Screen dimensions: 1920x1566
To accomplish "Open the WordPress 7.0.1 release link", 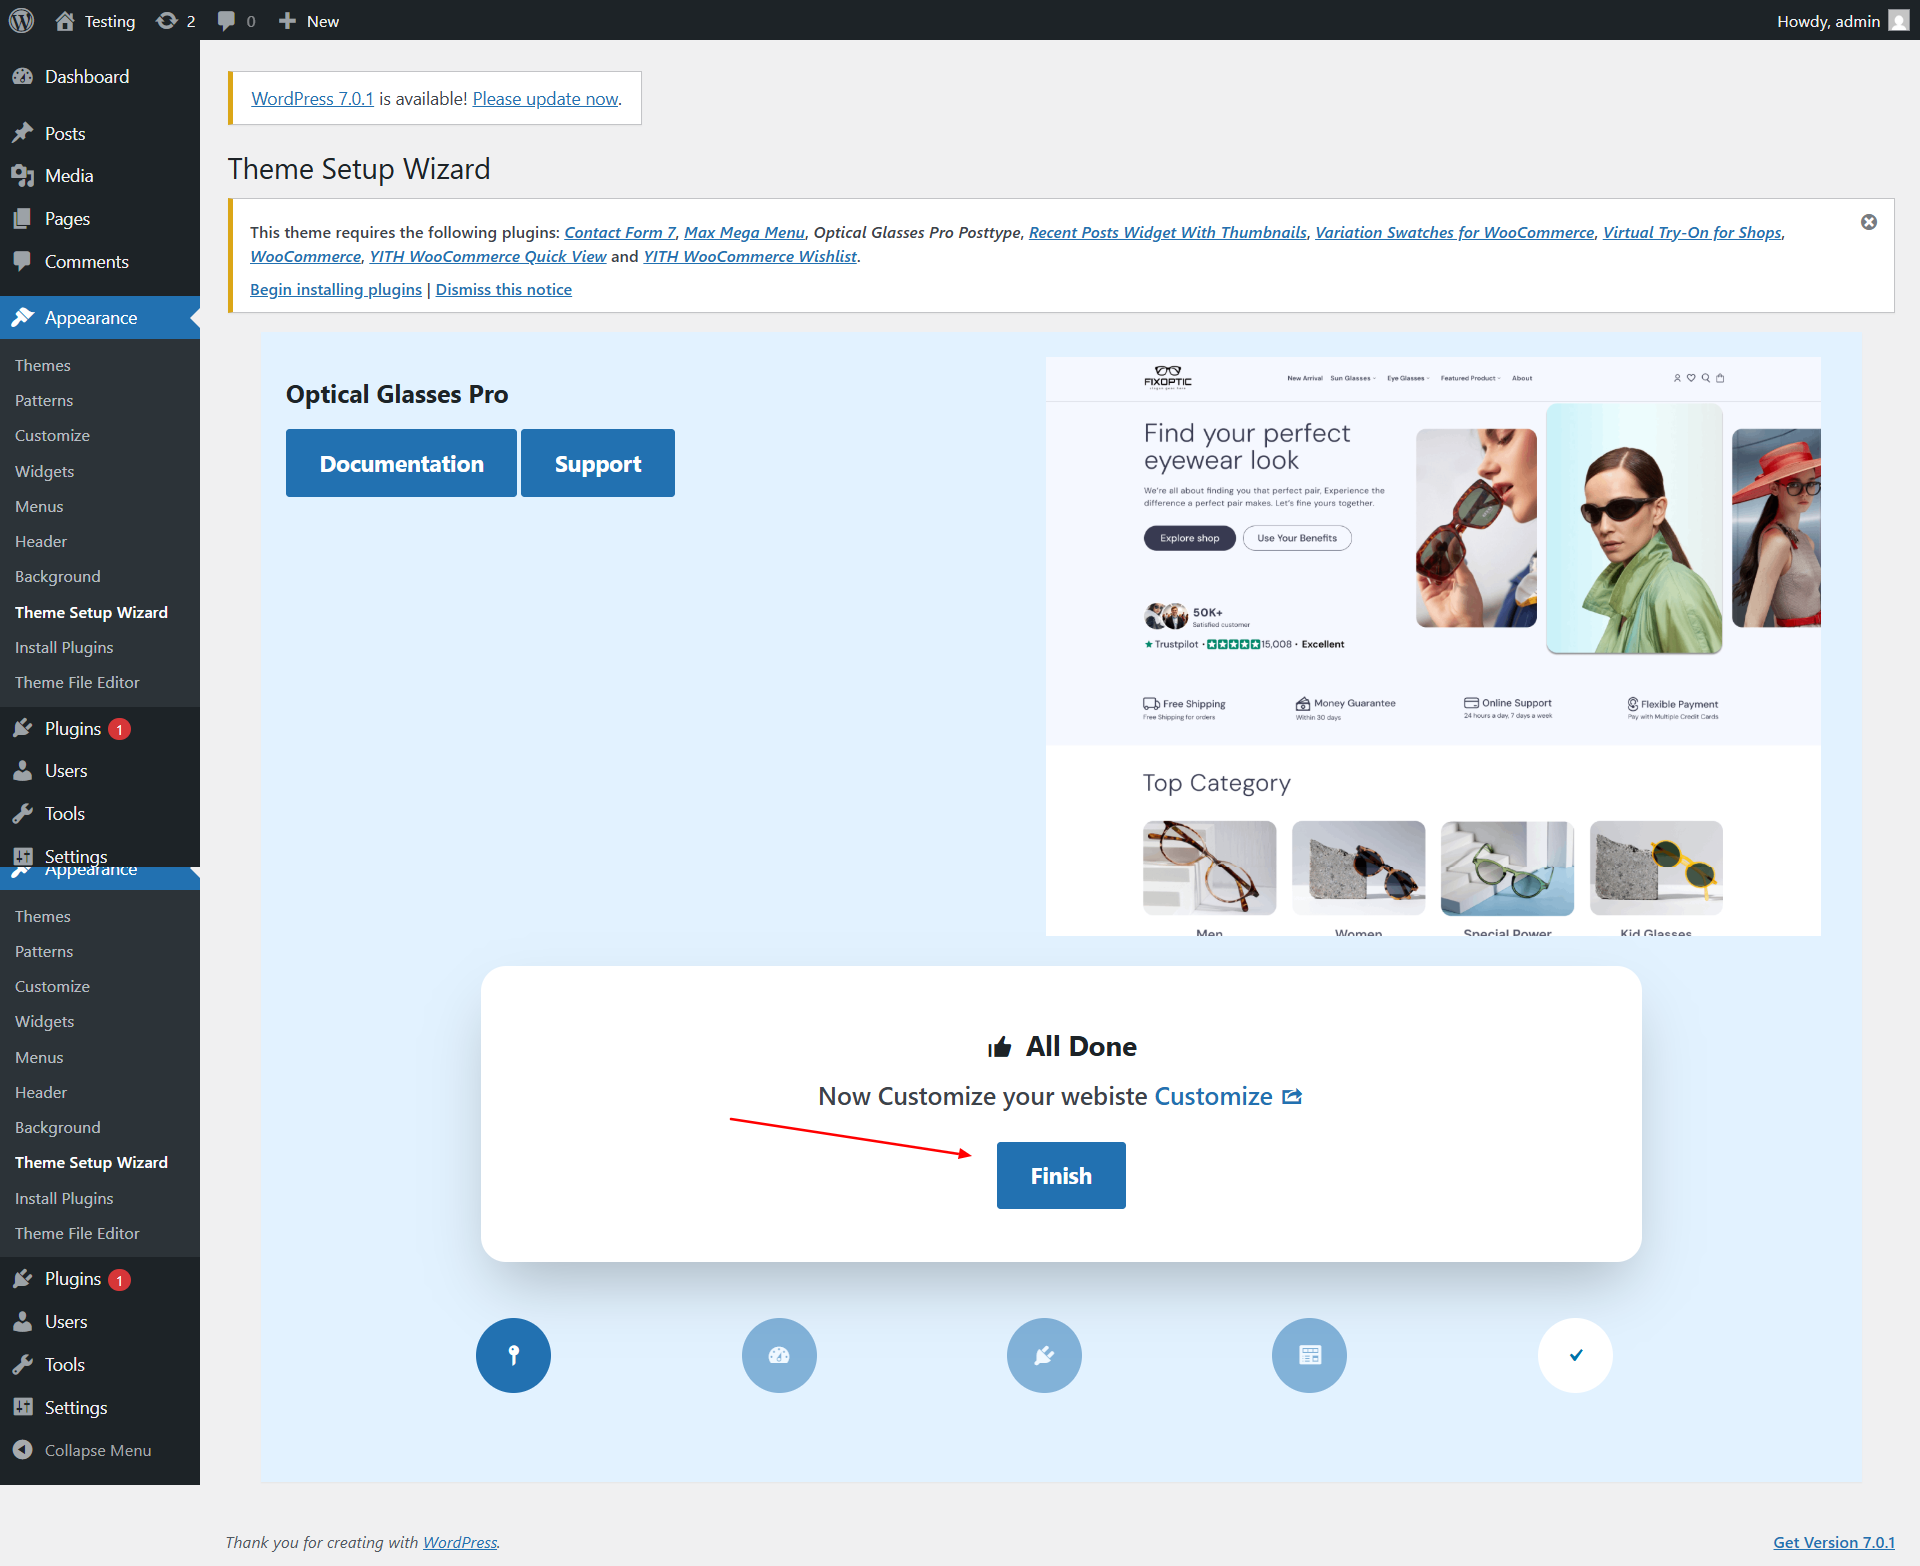I will coord(312,99).
